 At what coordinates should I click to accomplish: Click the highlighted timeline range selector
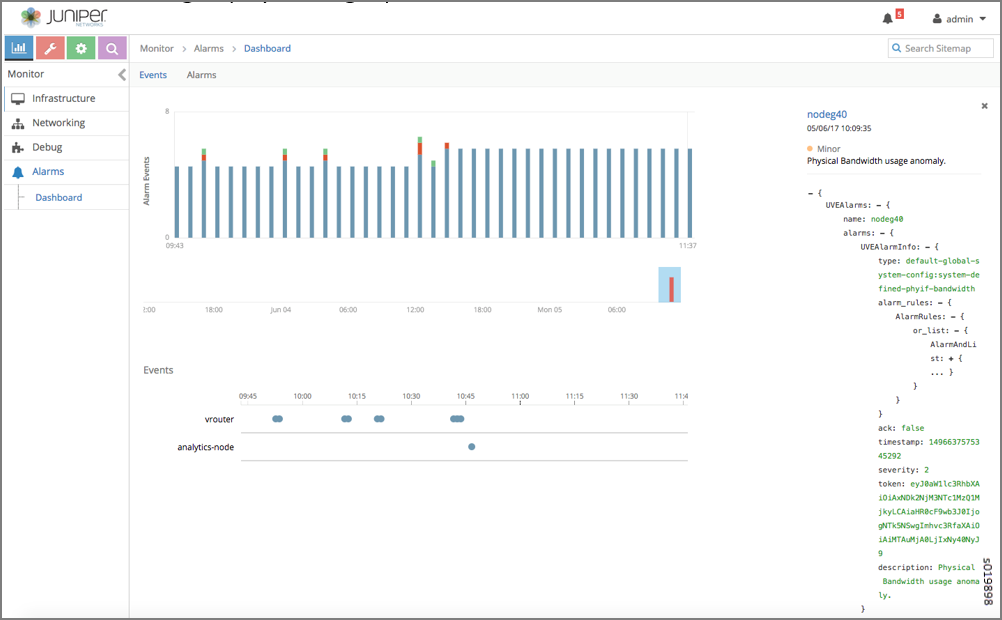click(669, 284)
